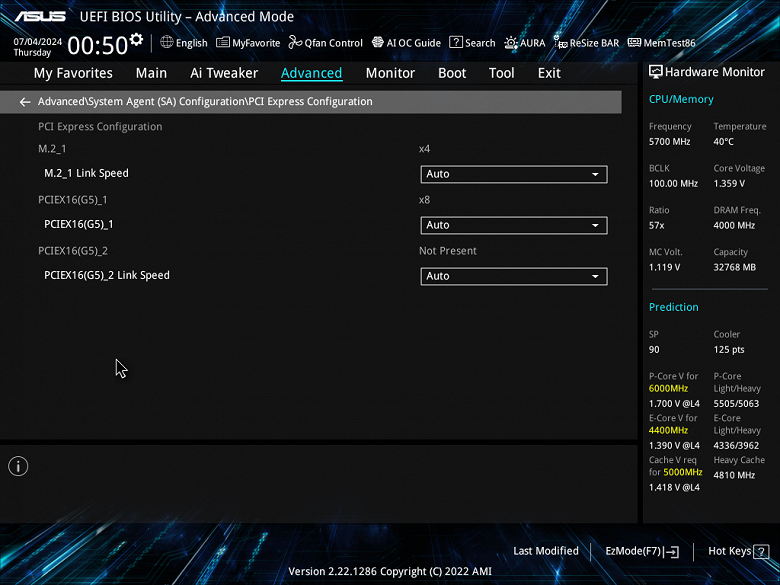Screen dimensions: 780x585
Task: Click the 07/04/2024 date text
Action: (38, 42)
